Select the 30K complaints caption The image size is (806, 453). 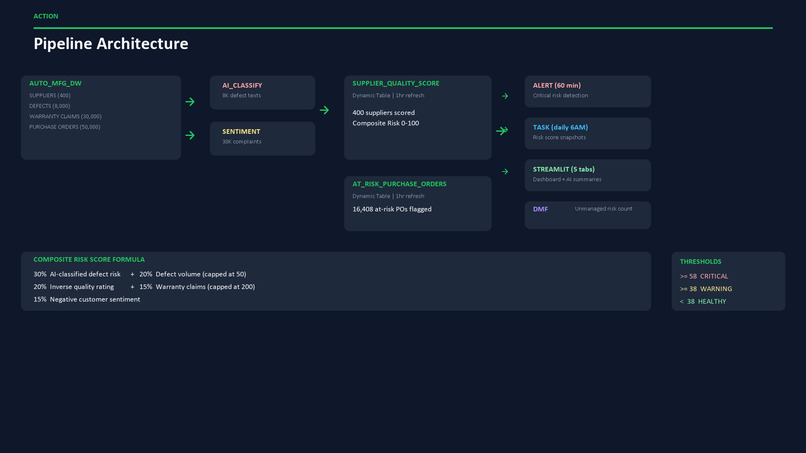coord(242,142)
